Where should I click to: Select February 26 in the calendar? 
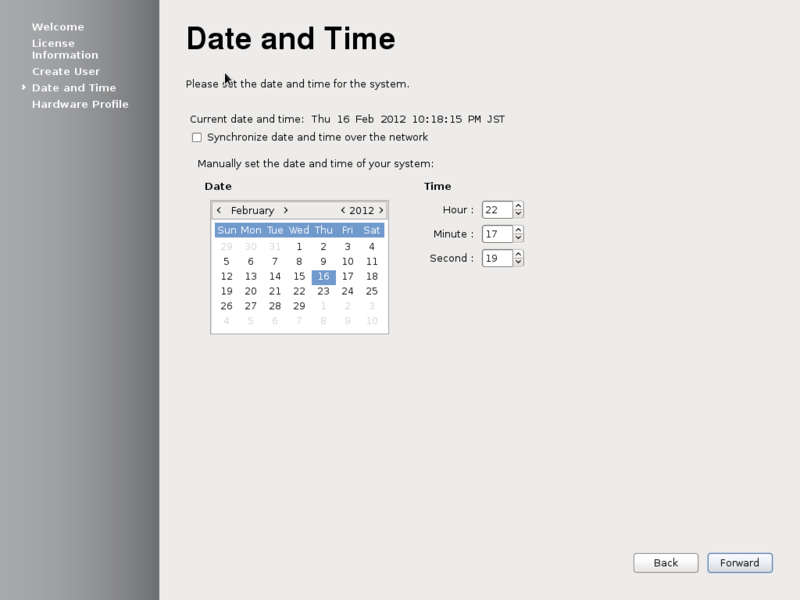pyautogui.click(x=227, y=306)
